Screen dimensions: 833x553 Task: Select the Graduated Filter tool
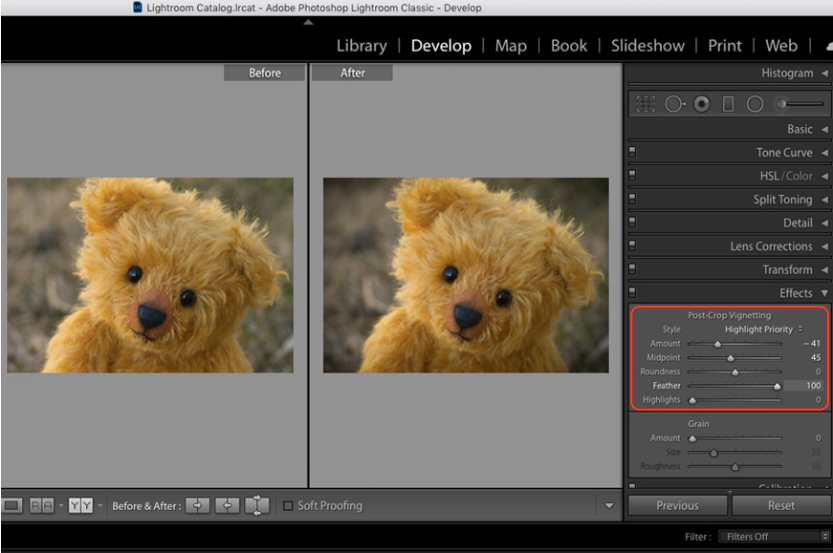[728, 104]
